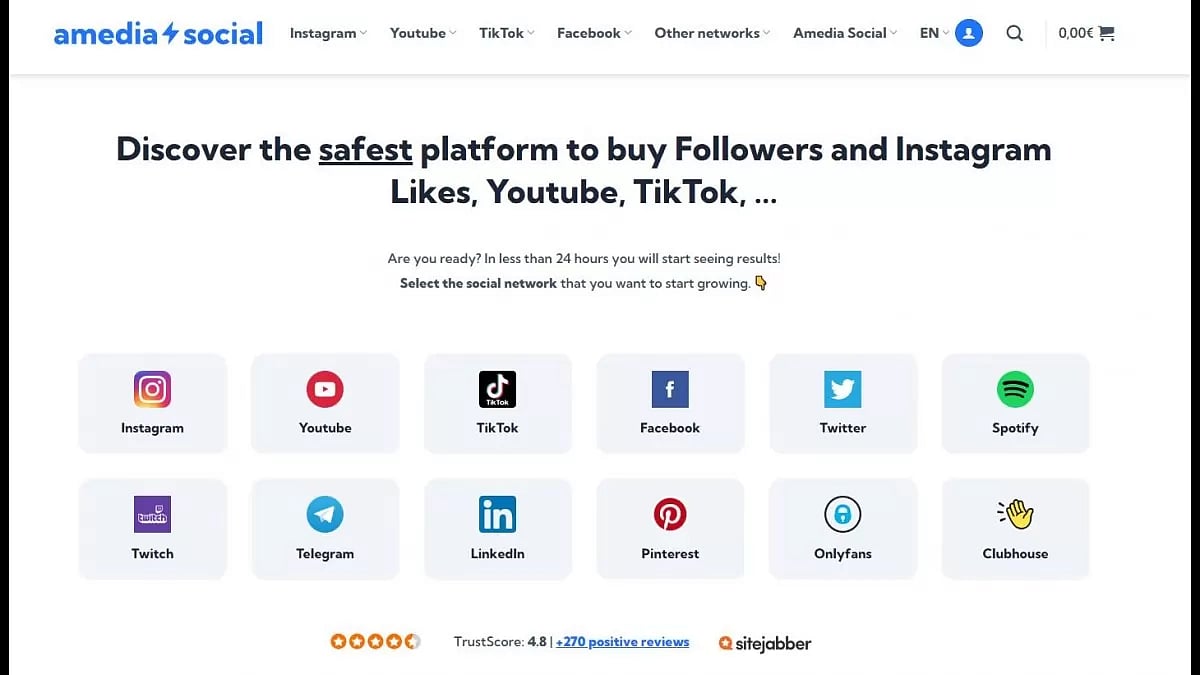Open the user account icon
The width and height of the screenshot is (1200, 675).
[968, 33]
